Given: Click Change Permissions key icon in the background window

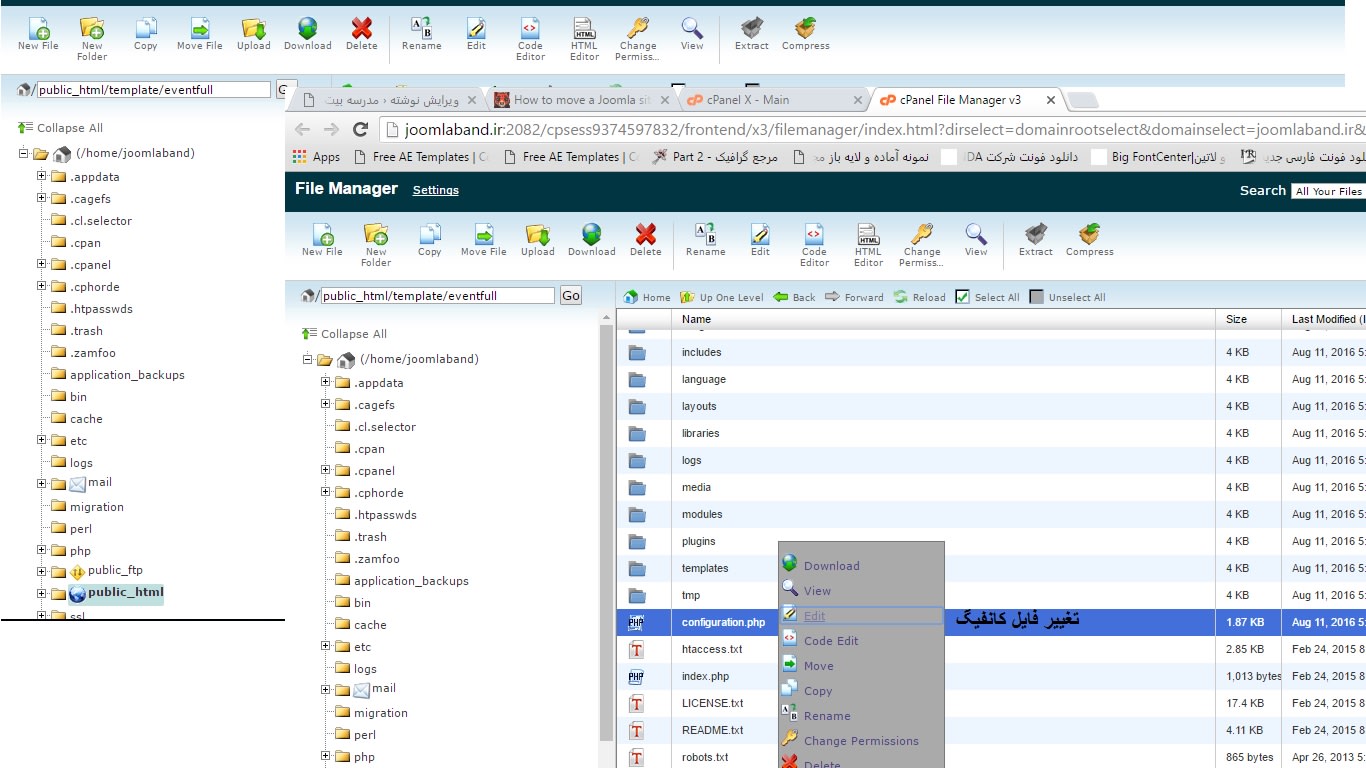Looking at the screenshot, I should tap(638, 28).
